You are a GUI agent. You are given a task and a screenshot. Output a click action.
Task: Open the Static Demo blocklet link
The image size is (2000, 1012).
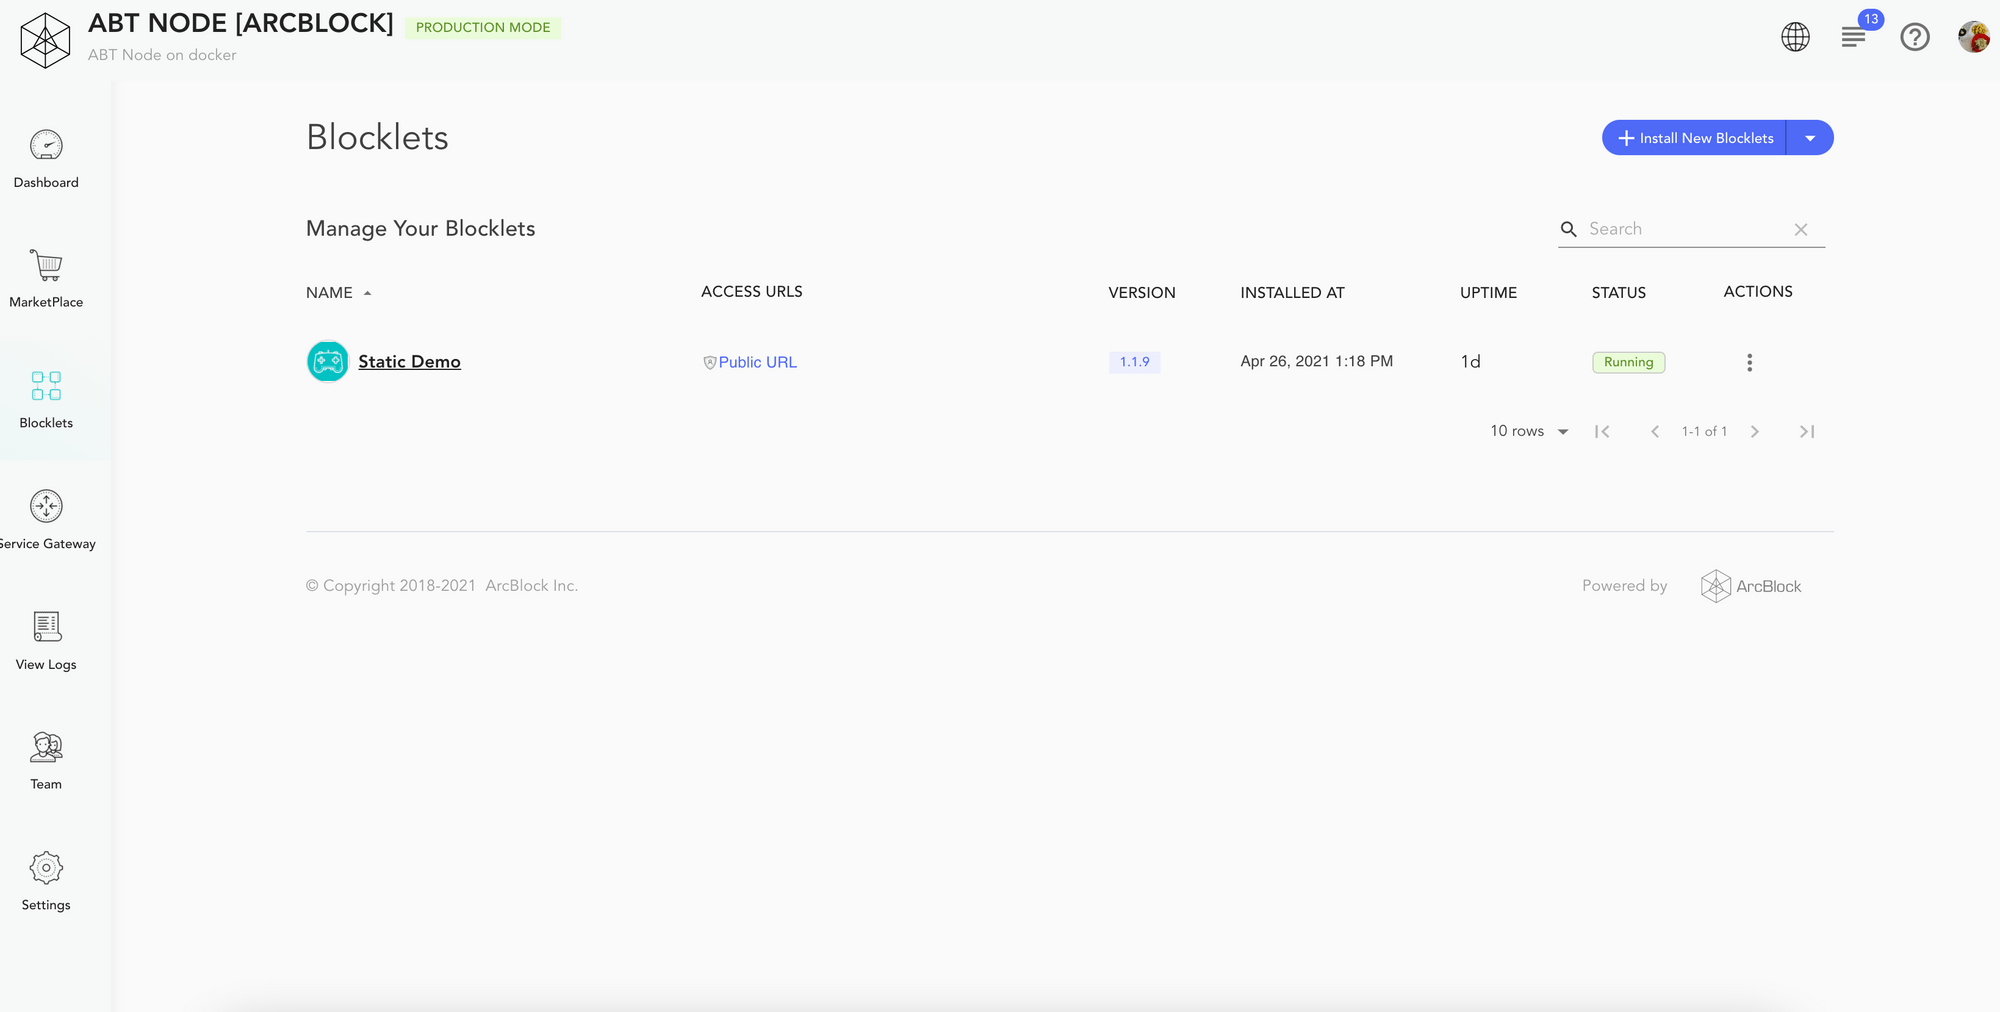[x=409, y=362]
